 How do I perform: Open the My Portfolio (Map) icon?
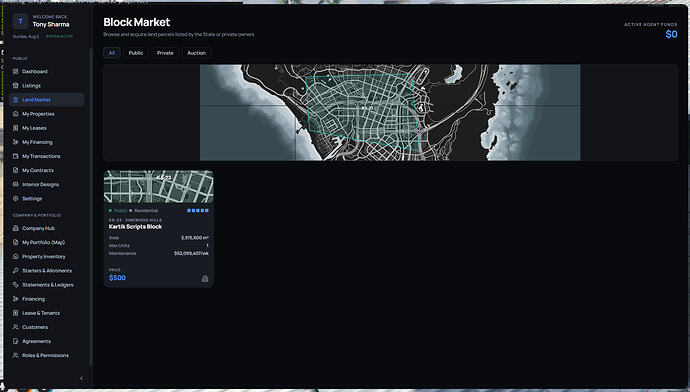[x=16, y=242]
